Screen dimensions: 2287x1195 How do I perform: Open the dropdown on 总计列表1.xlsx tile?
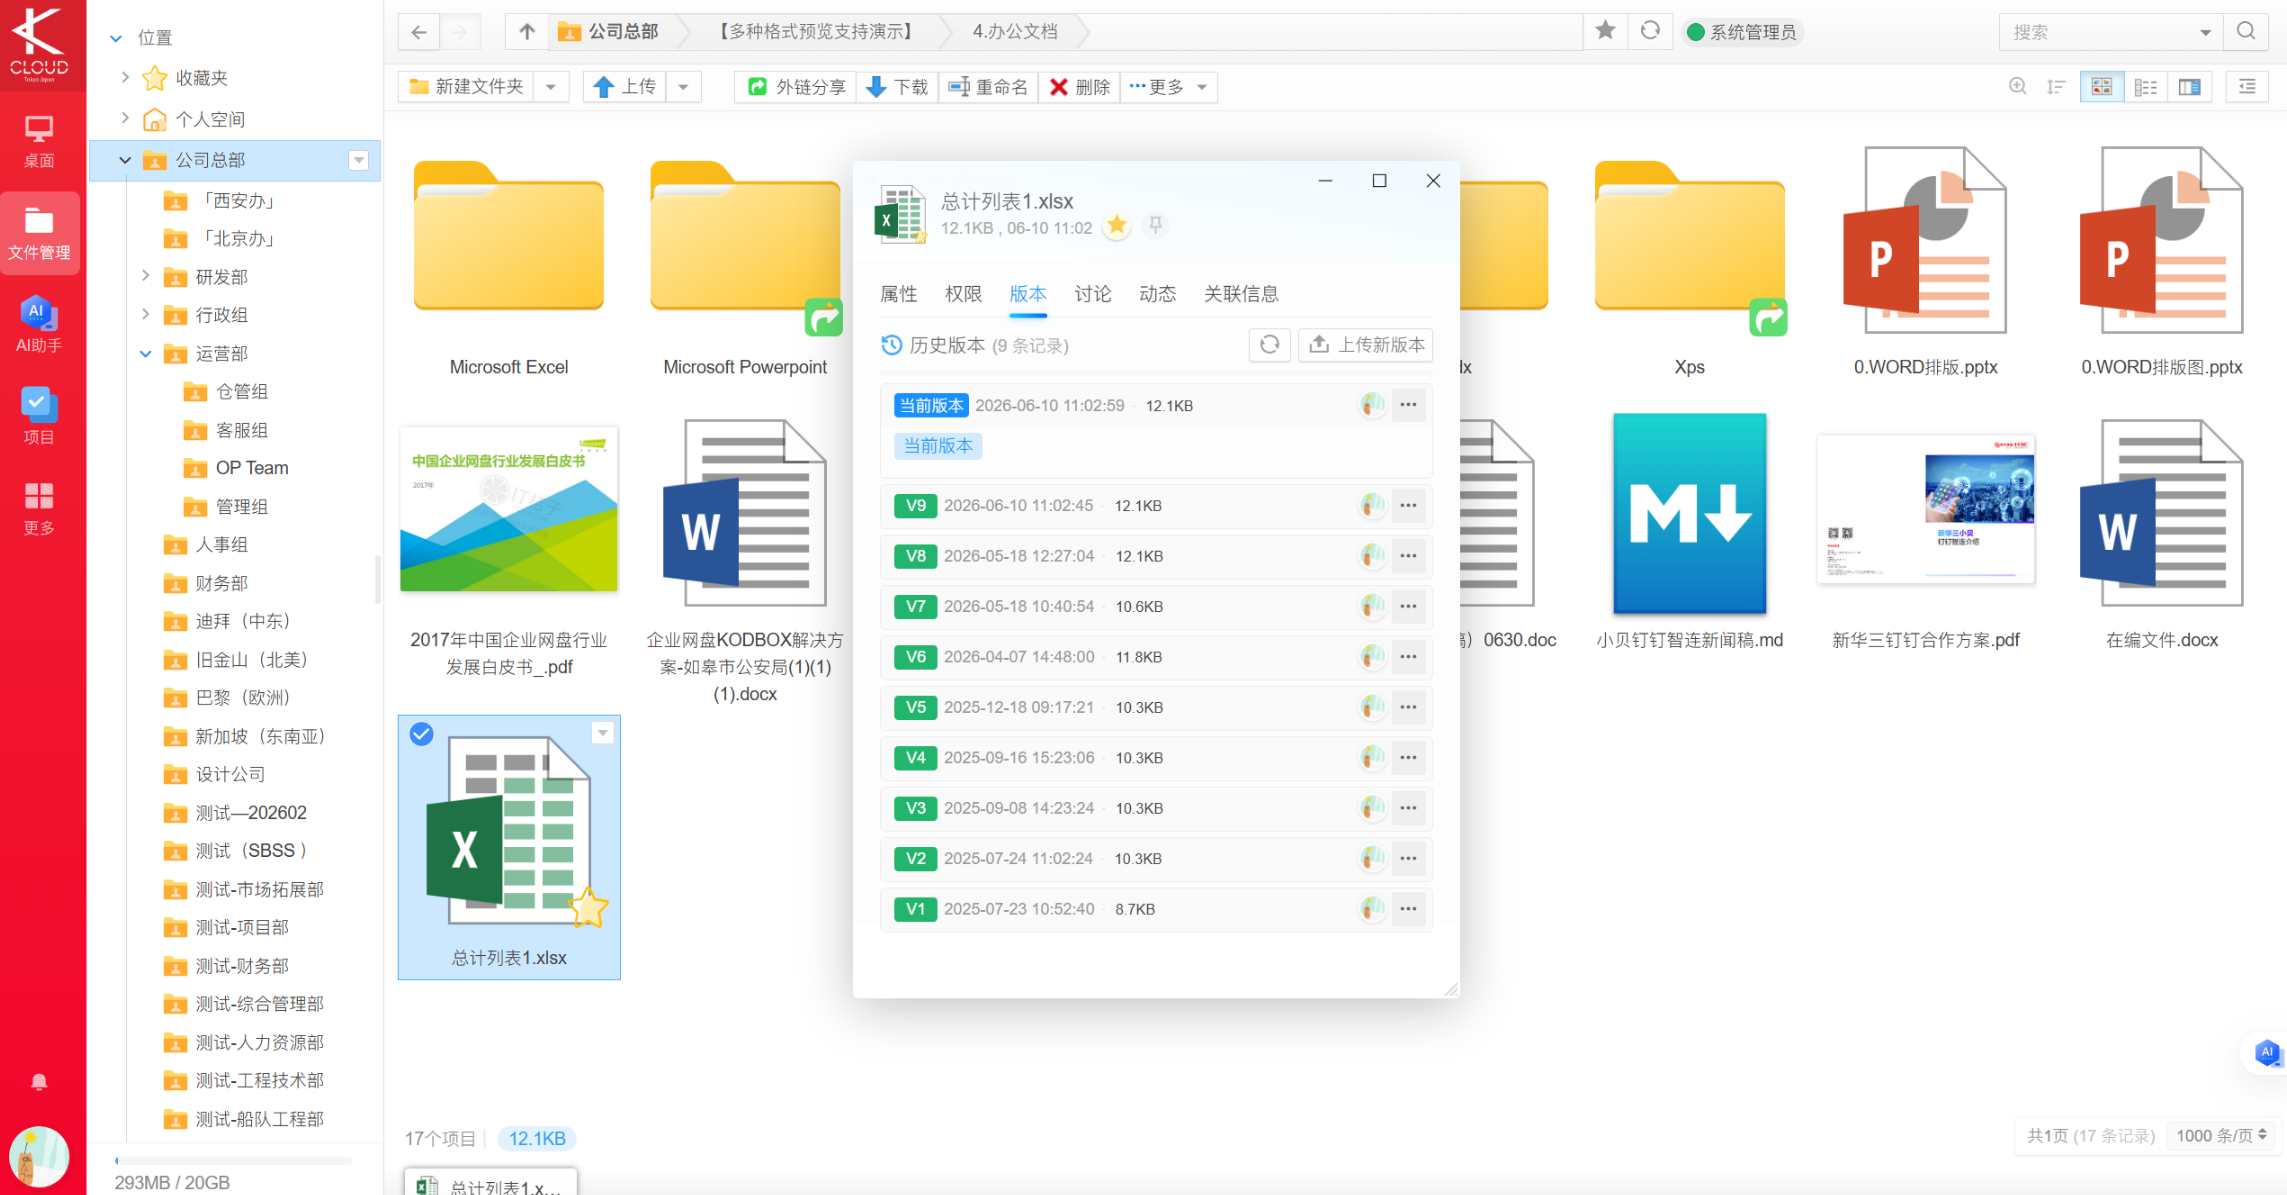[x=603, y=733]
